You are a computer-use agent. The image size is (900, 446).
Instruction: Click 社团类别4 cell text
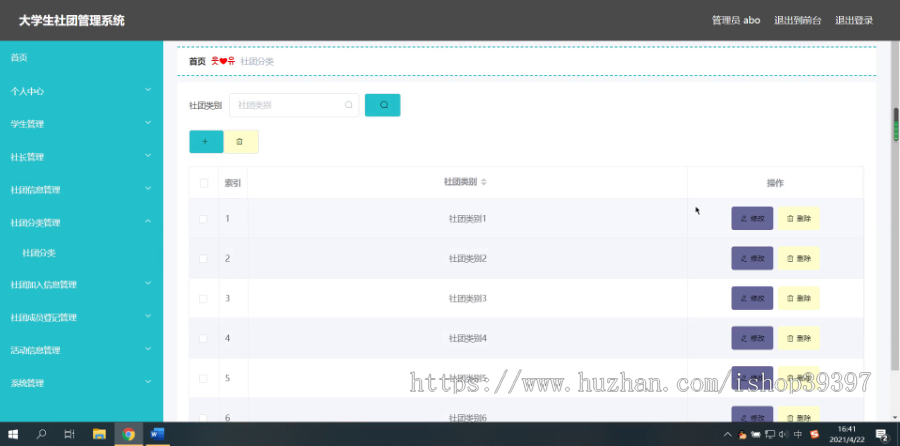[x=467, y=339]
